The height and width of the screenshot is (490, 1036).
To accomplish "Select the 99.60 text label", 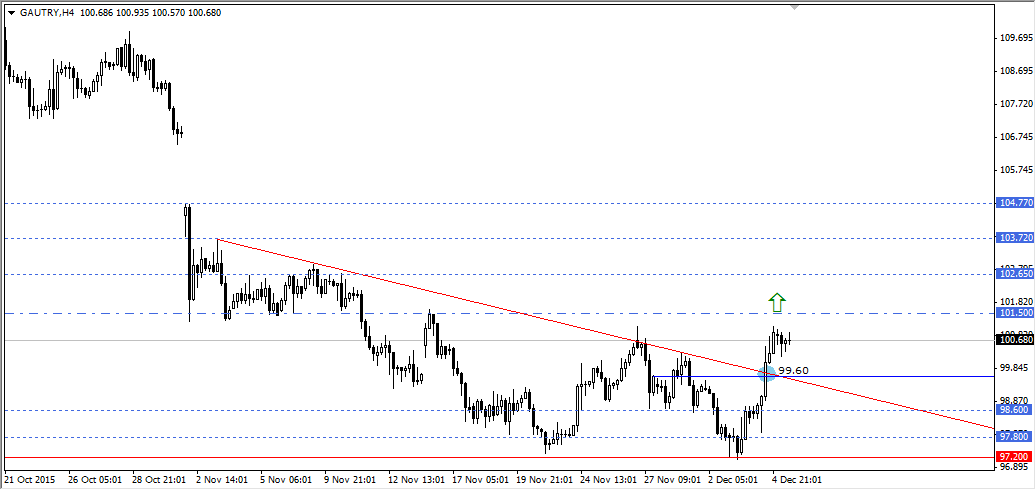I will click(793, 370).
